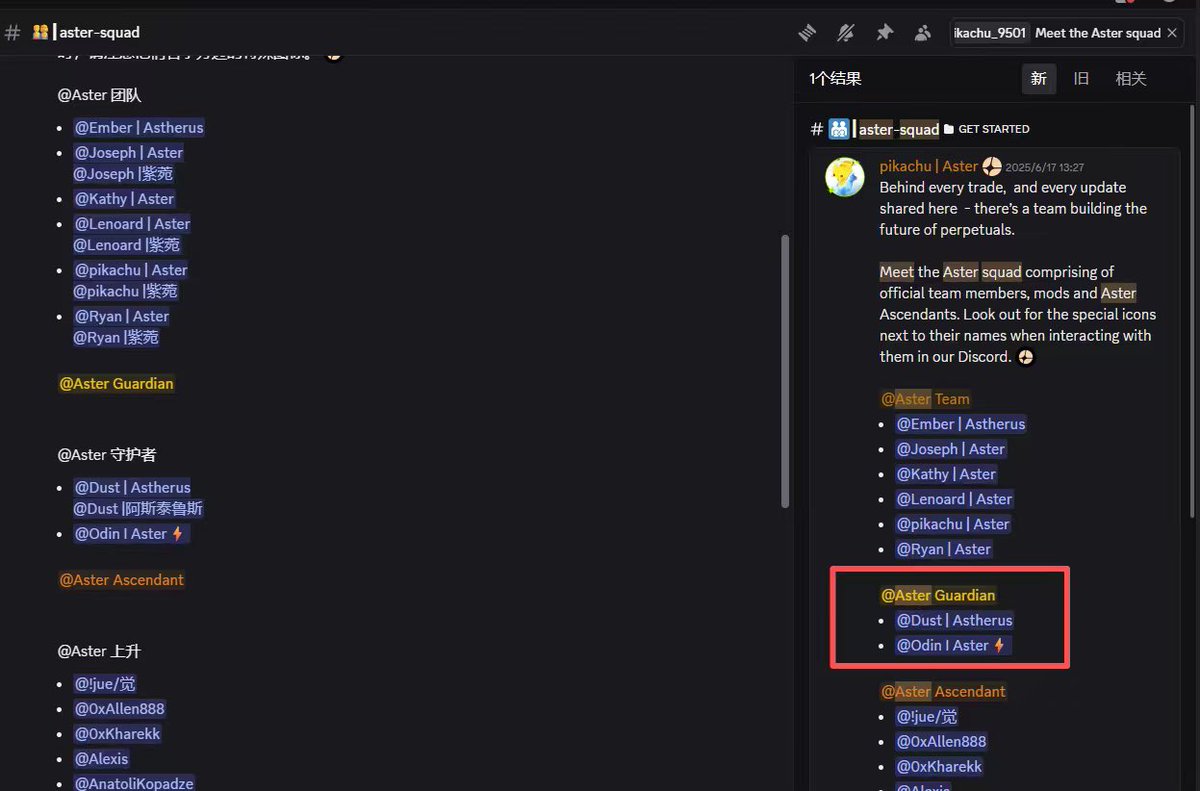
Task: Click @0xKharekk mention in left chat
Action: (117, 734)
